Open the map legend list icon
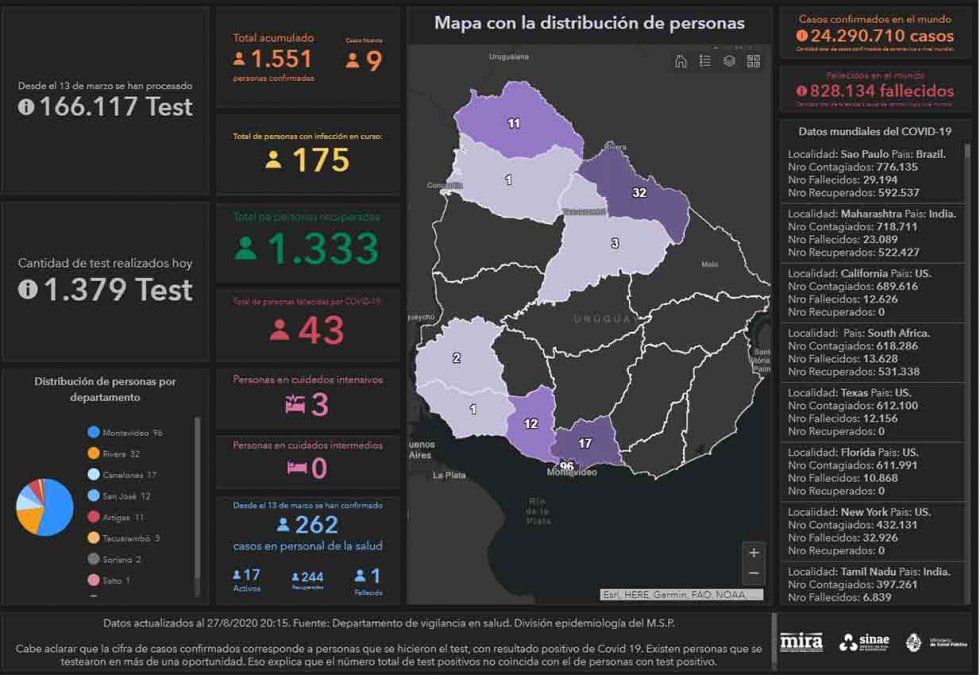The width and height of the screenshot is (980, 675). click(705, 62)
